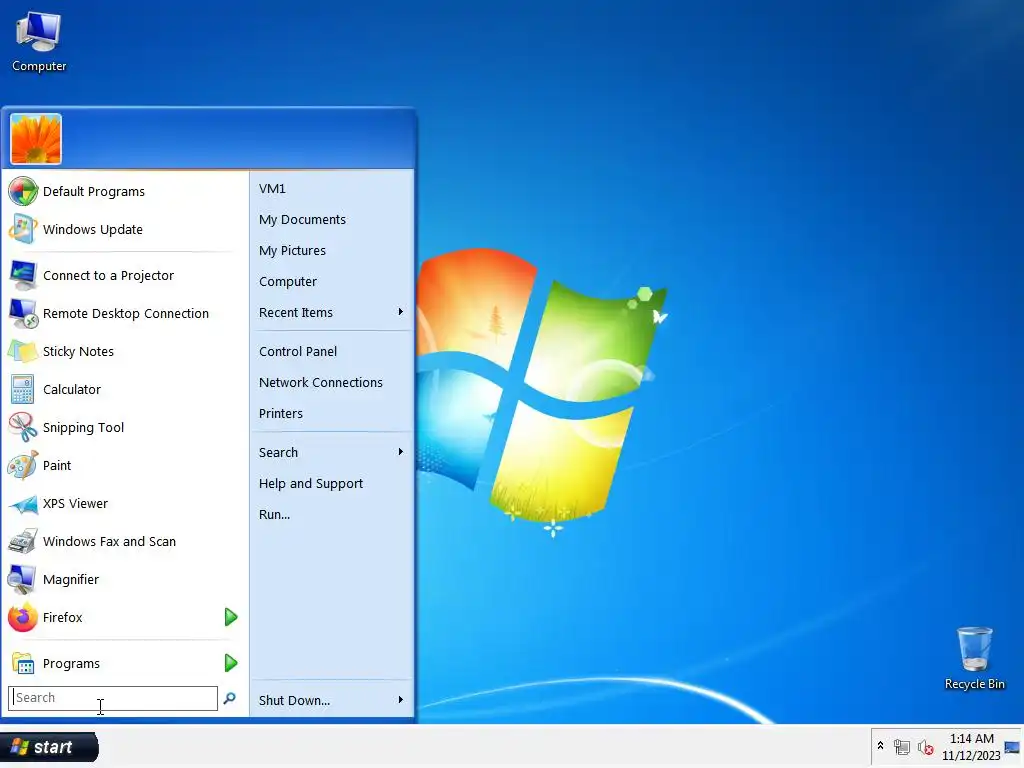Viewport: 1024px width, 768px height.
Task: Launch XPS Viewer icon
Action: click(x=23, y=504)
